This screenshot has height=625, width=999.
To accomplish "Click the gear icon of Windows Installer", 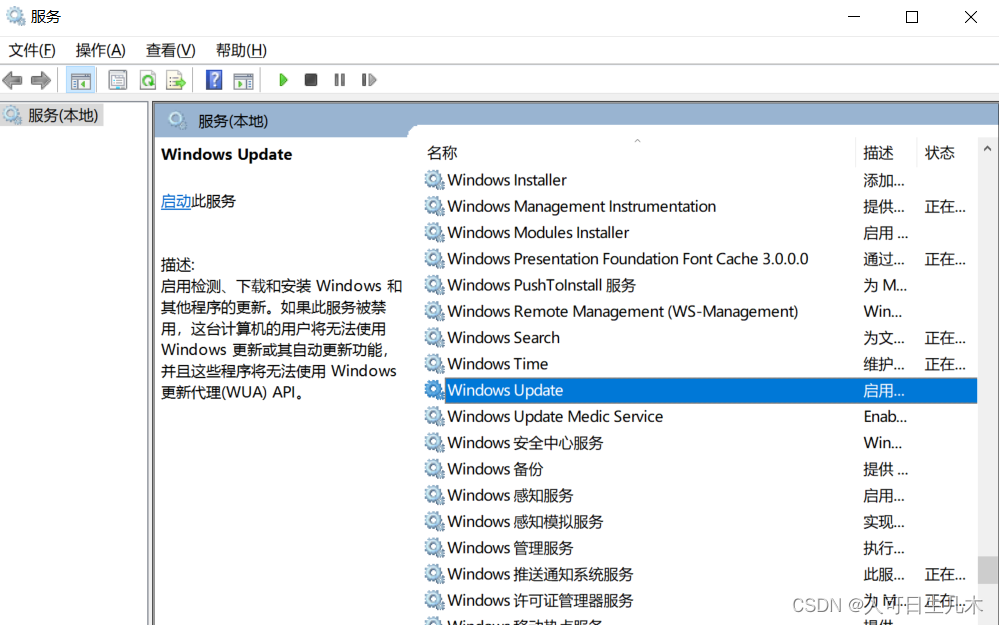I will pos(435,180).
